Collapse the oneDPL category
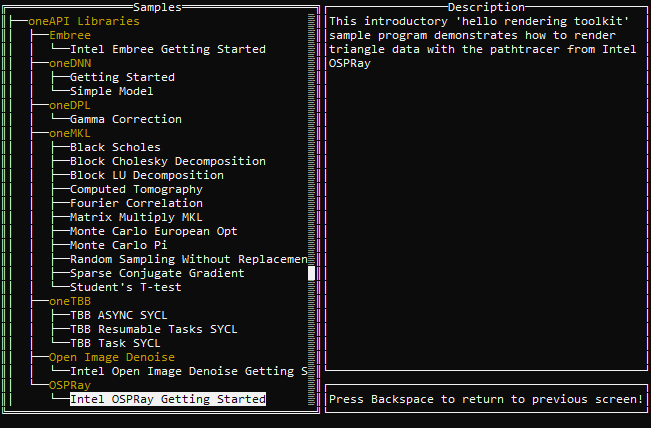651x428 pixels. click(x=70, y=105)
